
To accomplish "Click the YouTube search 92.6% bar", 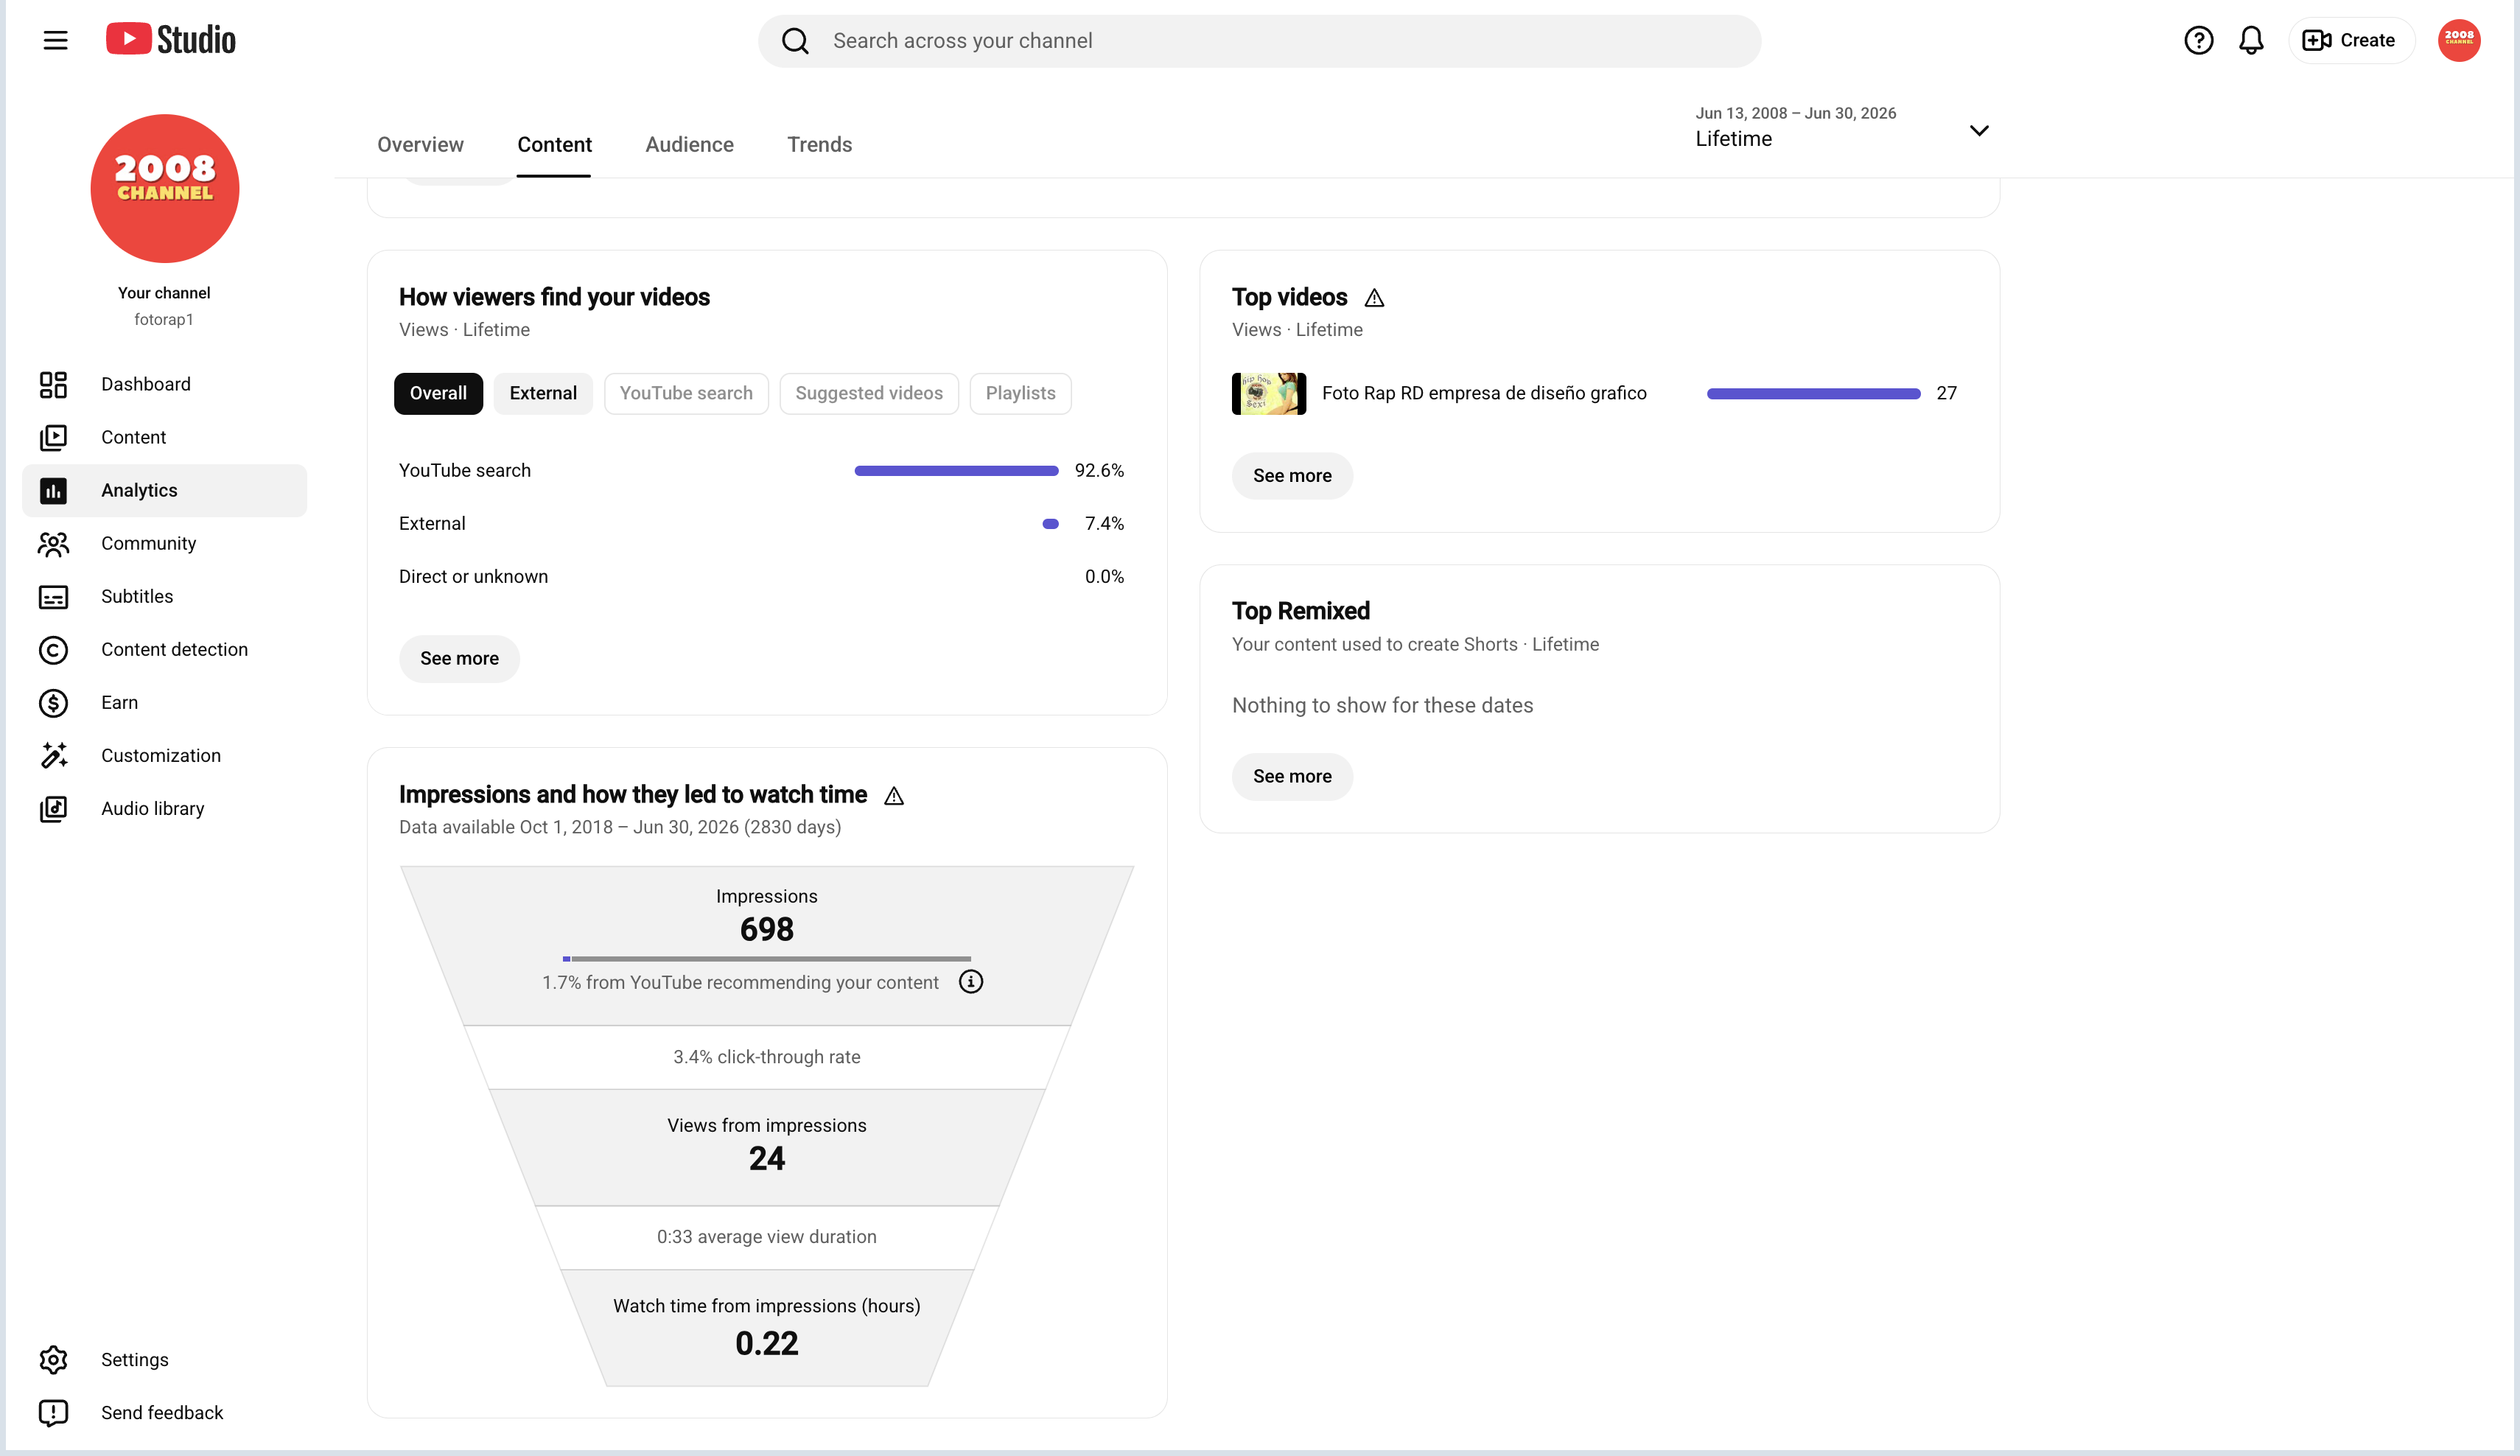I will click(956, 470).
